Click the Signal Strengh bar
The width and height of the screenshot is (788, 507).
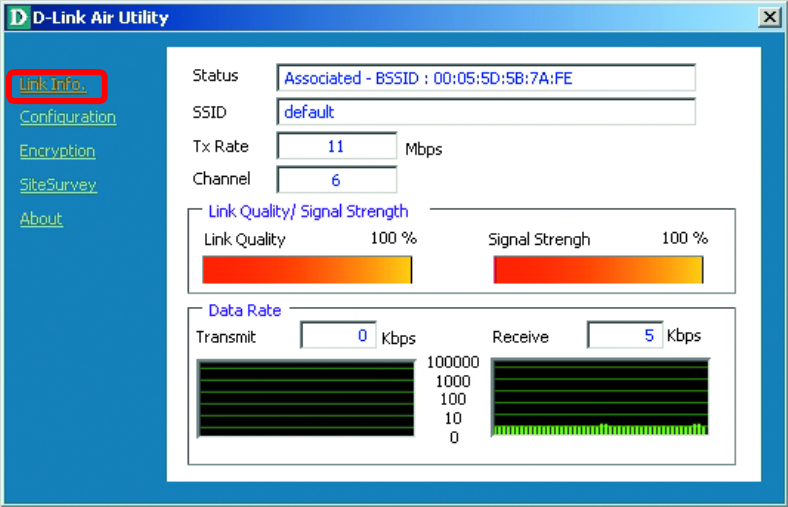tap(598, 270)
